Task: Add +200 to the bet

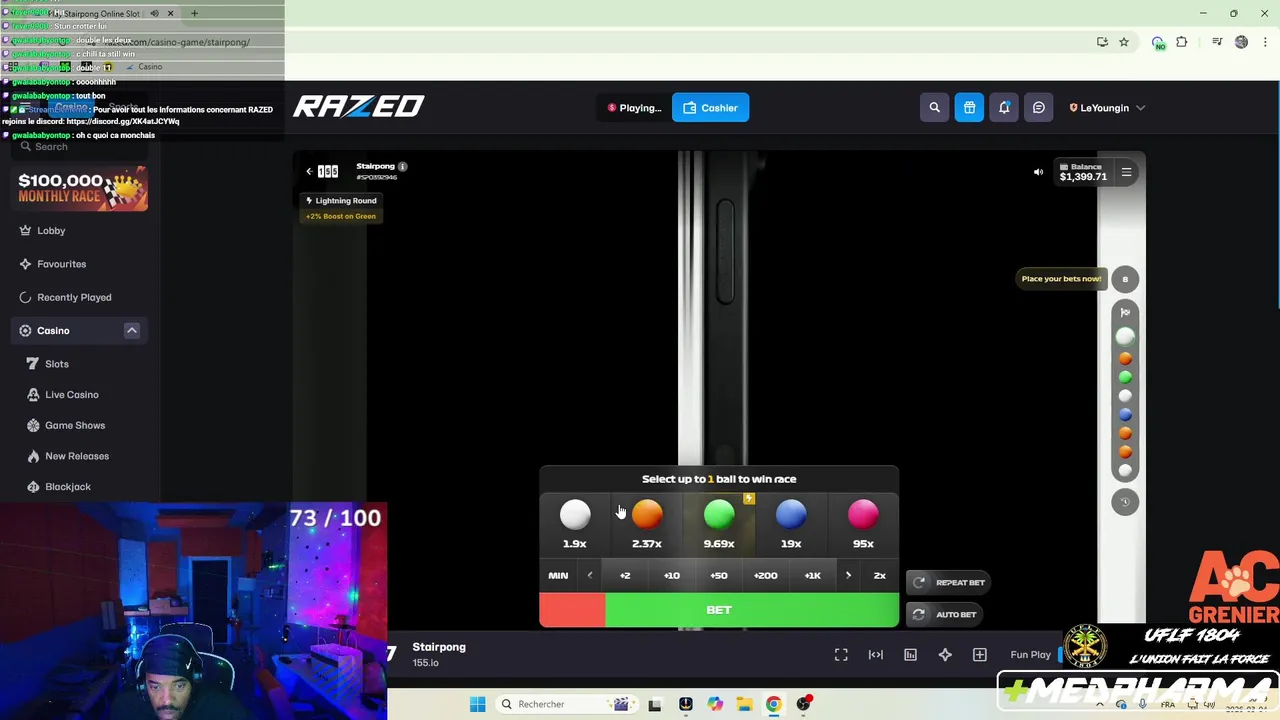Action: click(766, 575)
